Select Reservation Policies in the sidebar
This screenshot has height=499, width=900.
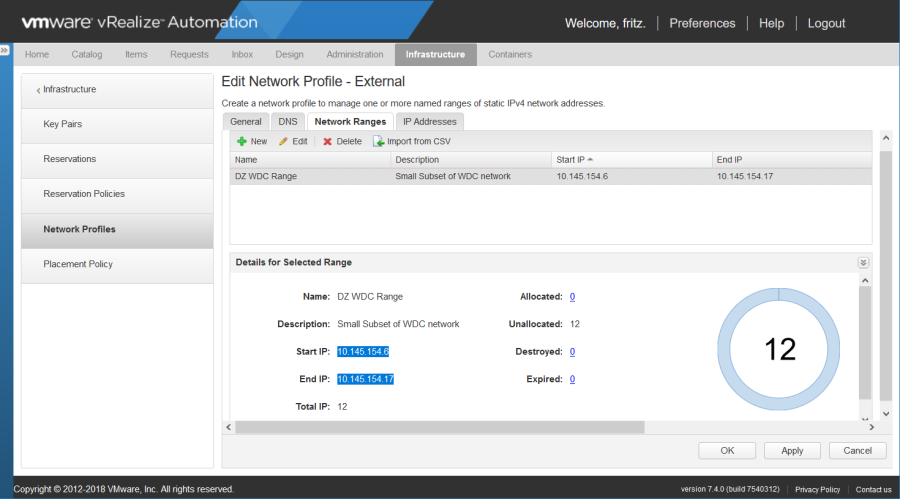[84, 194]
